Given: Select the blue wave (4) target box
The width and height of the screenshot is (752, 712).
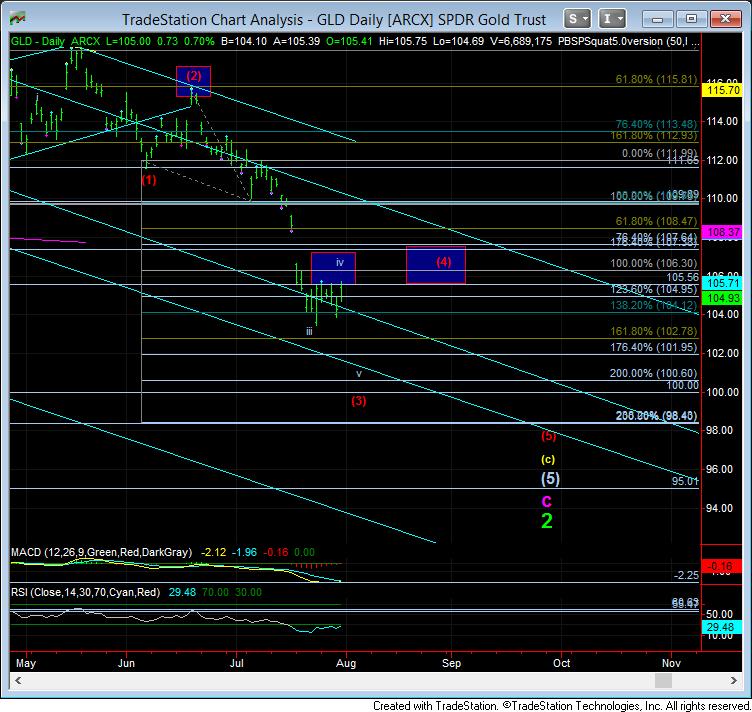Looking at the screenshot, I should 435,265.
